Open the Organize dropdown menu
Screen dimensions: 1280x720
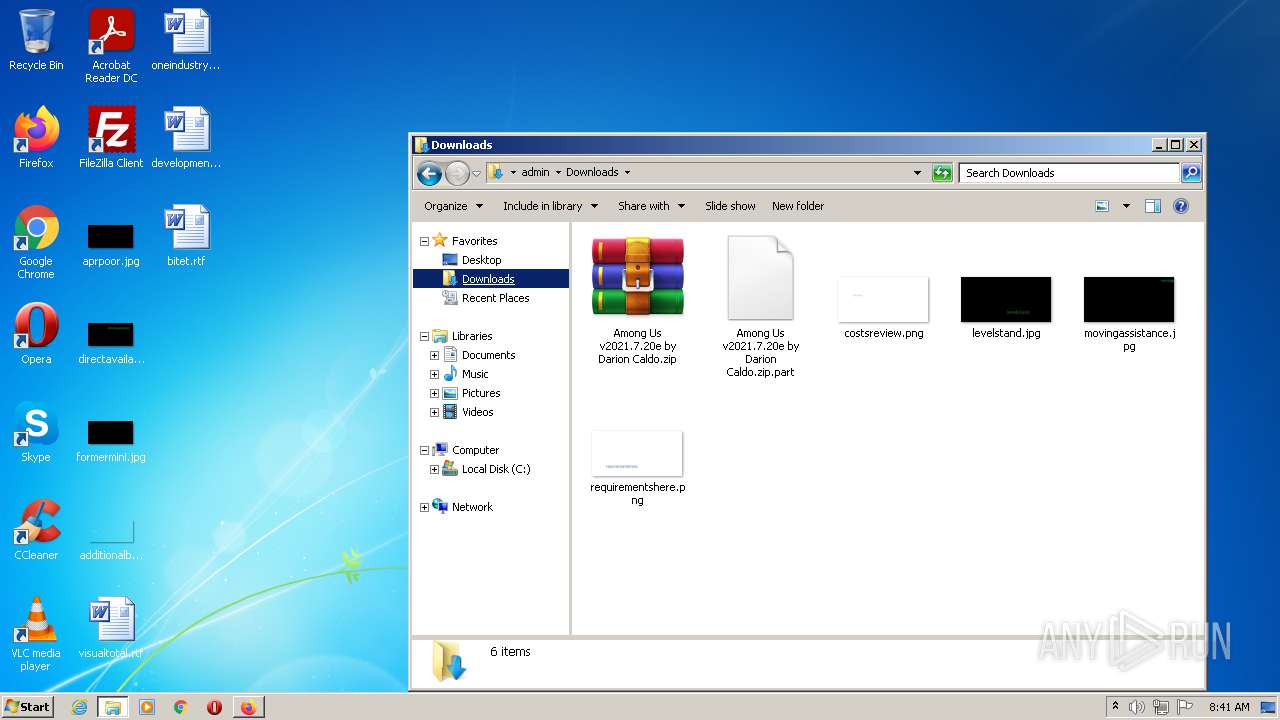(453, 206)
